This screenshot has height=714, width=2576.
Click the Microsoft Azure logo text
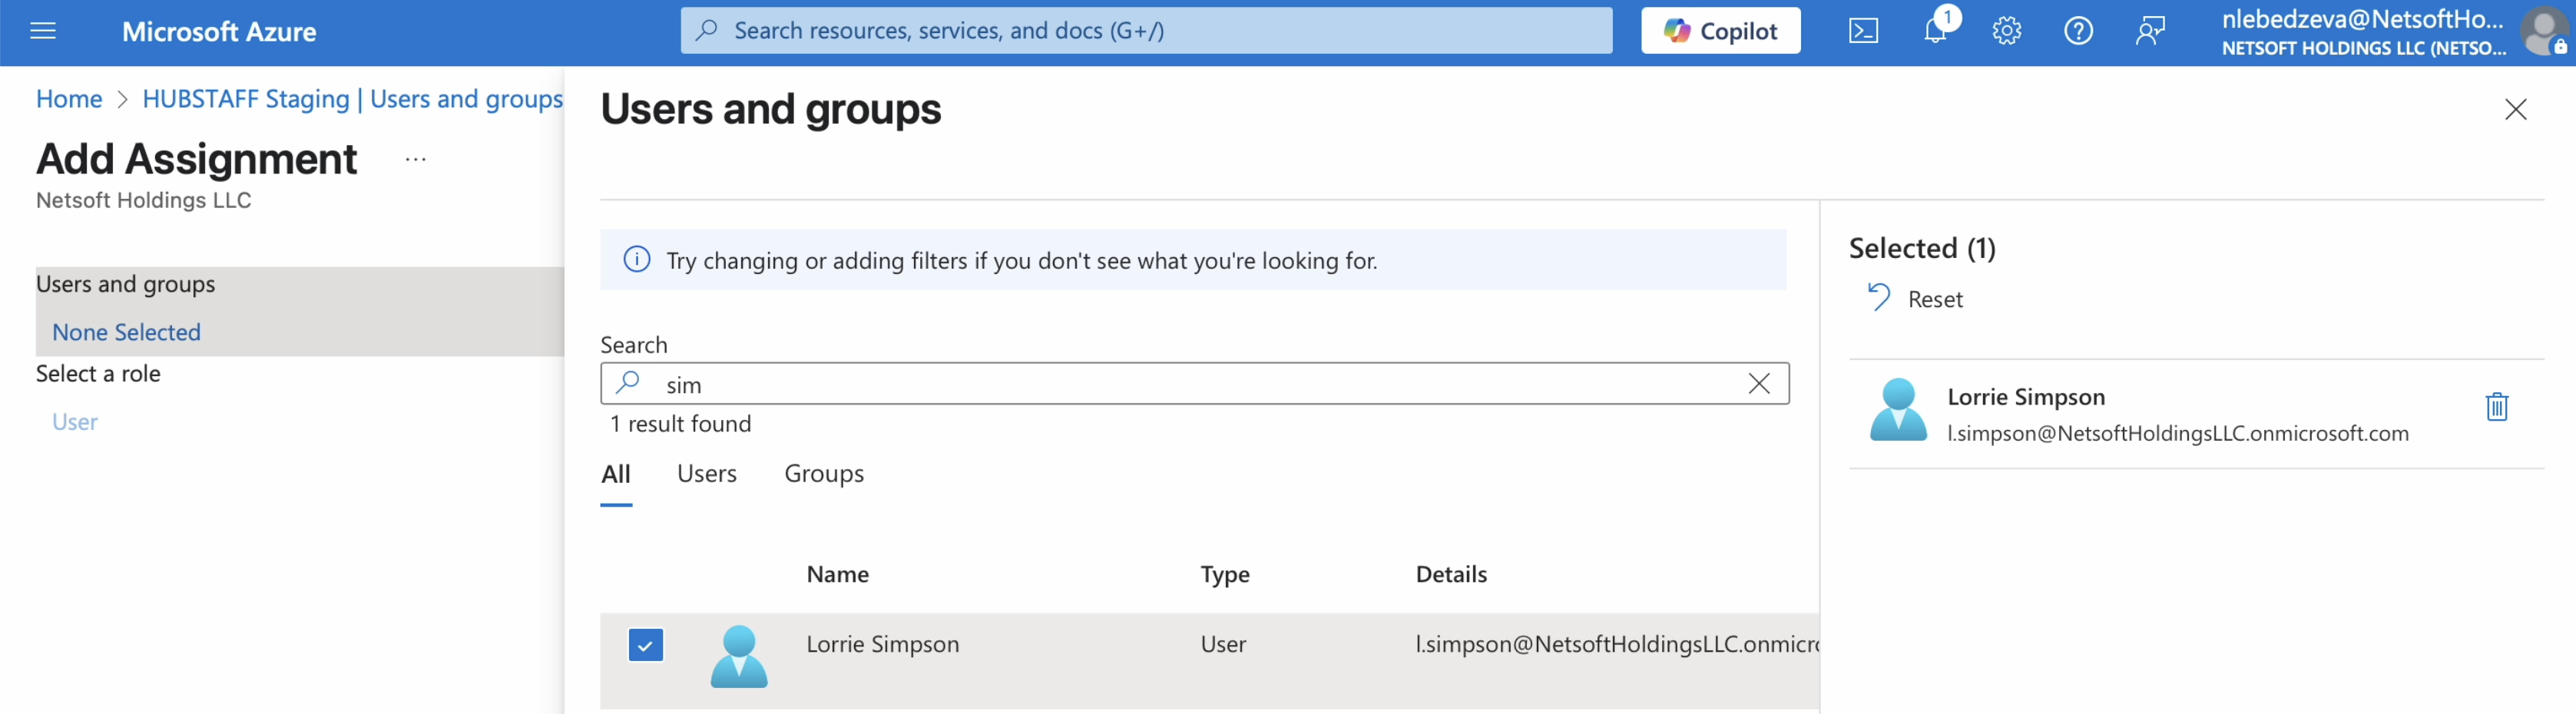tap(219, 32)
